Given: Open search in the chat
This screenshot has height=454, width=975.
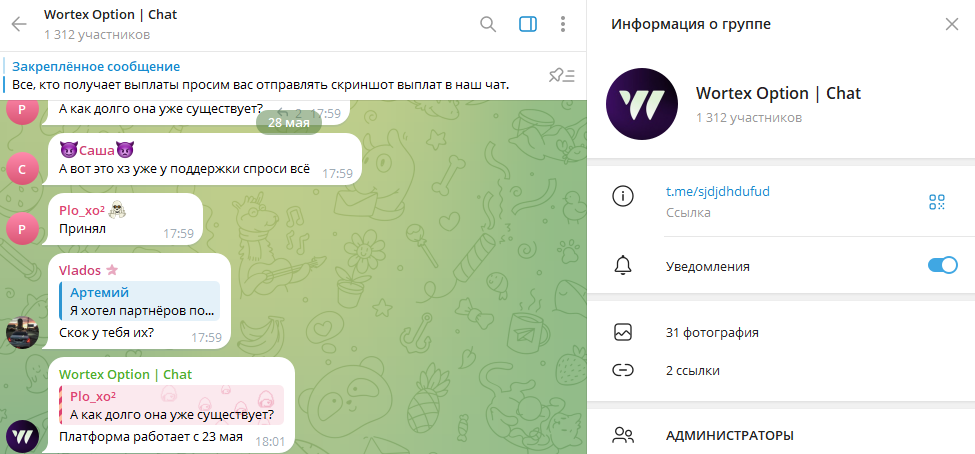Looking at the screenshot, I should (488, 24).
